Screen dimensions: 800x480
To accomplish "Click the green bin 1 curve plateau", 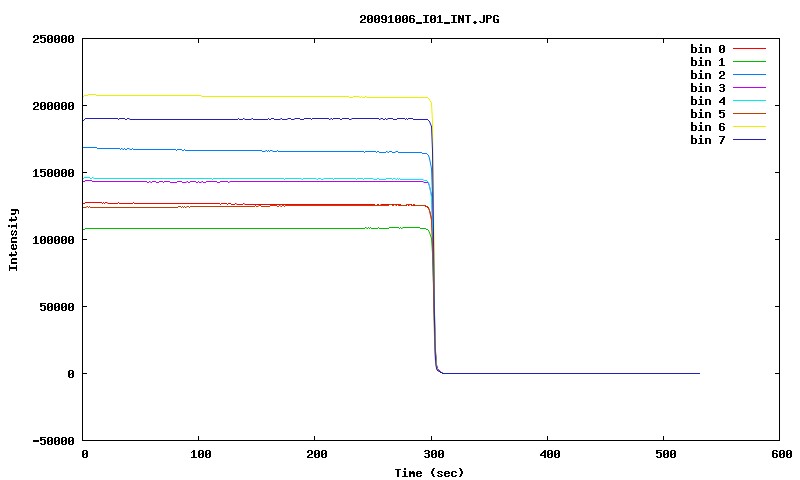I will (x=255, y=229).
